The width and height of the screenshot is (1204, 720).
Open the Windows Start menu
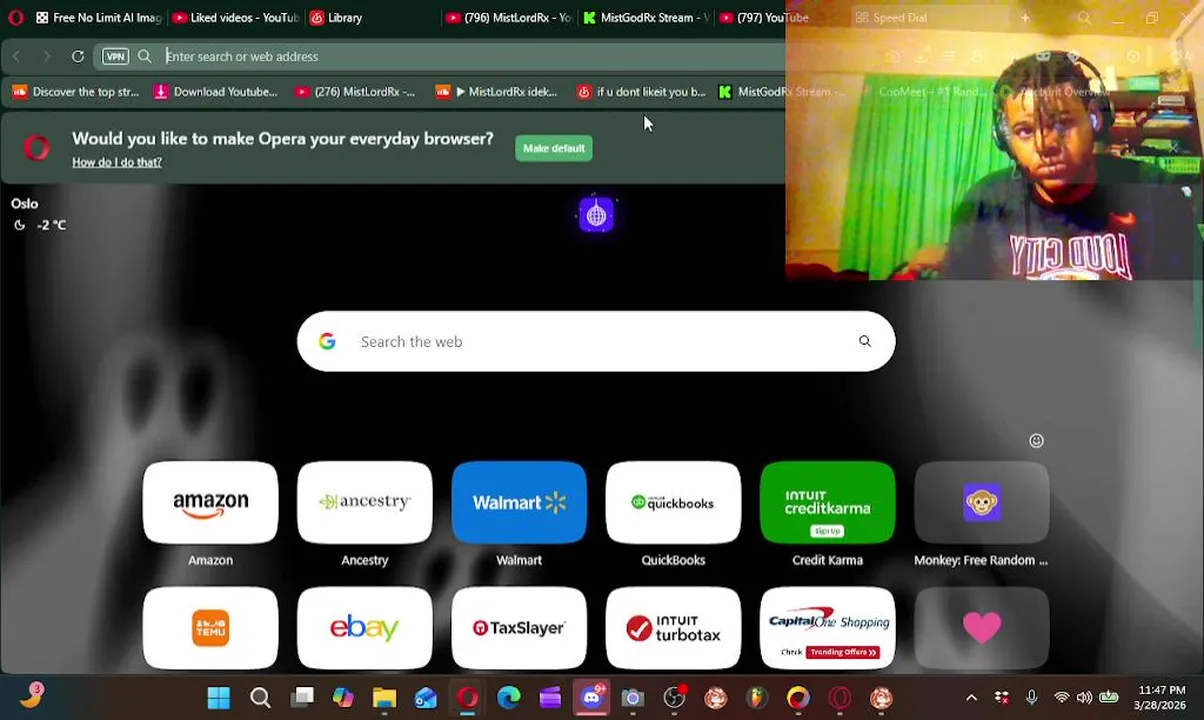218,698
